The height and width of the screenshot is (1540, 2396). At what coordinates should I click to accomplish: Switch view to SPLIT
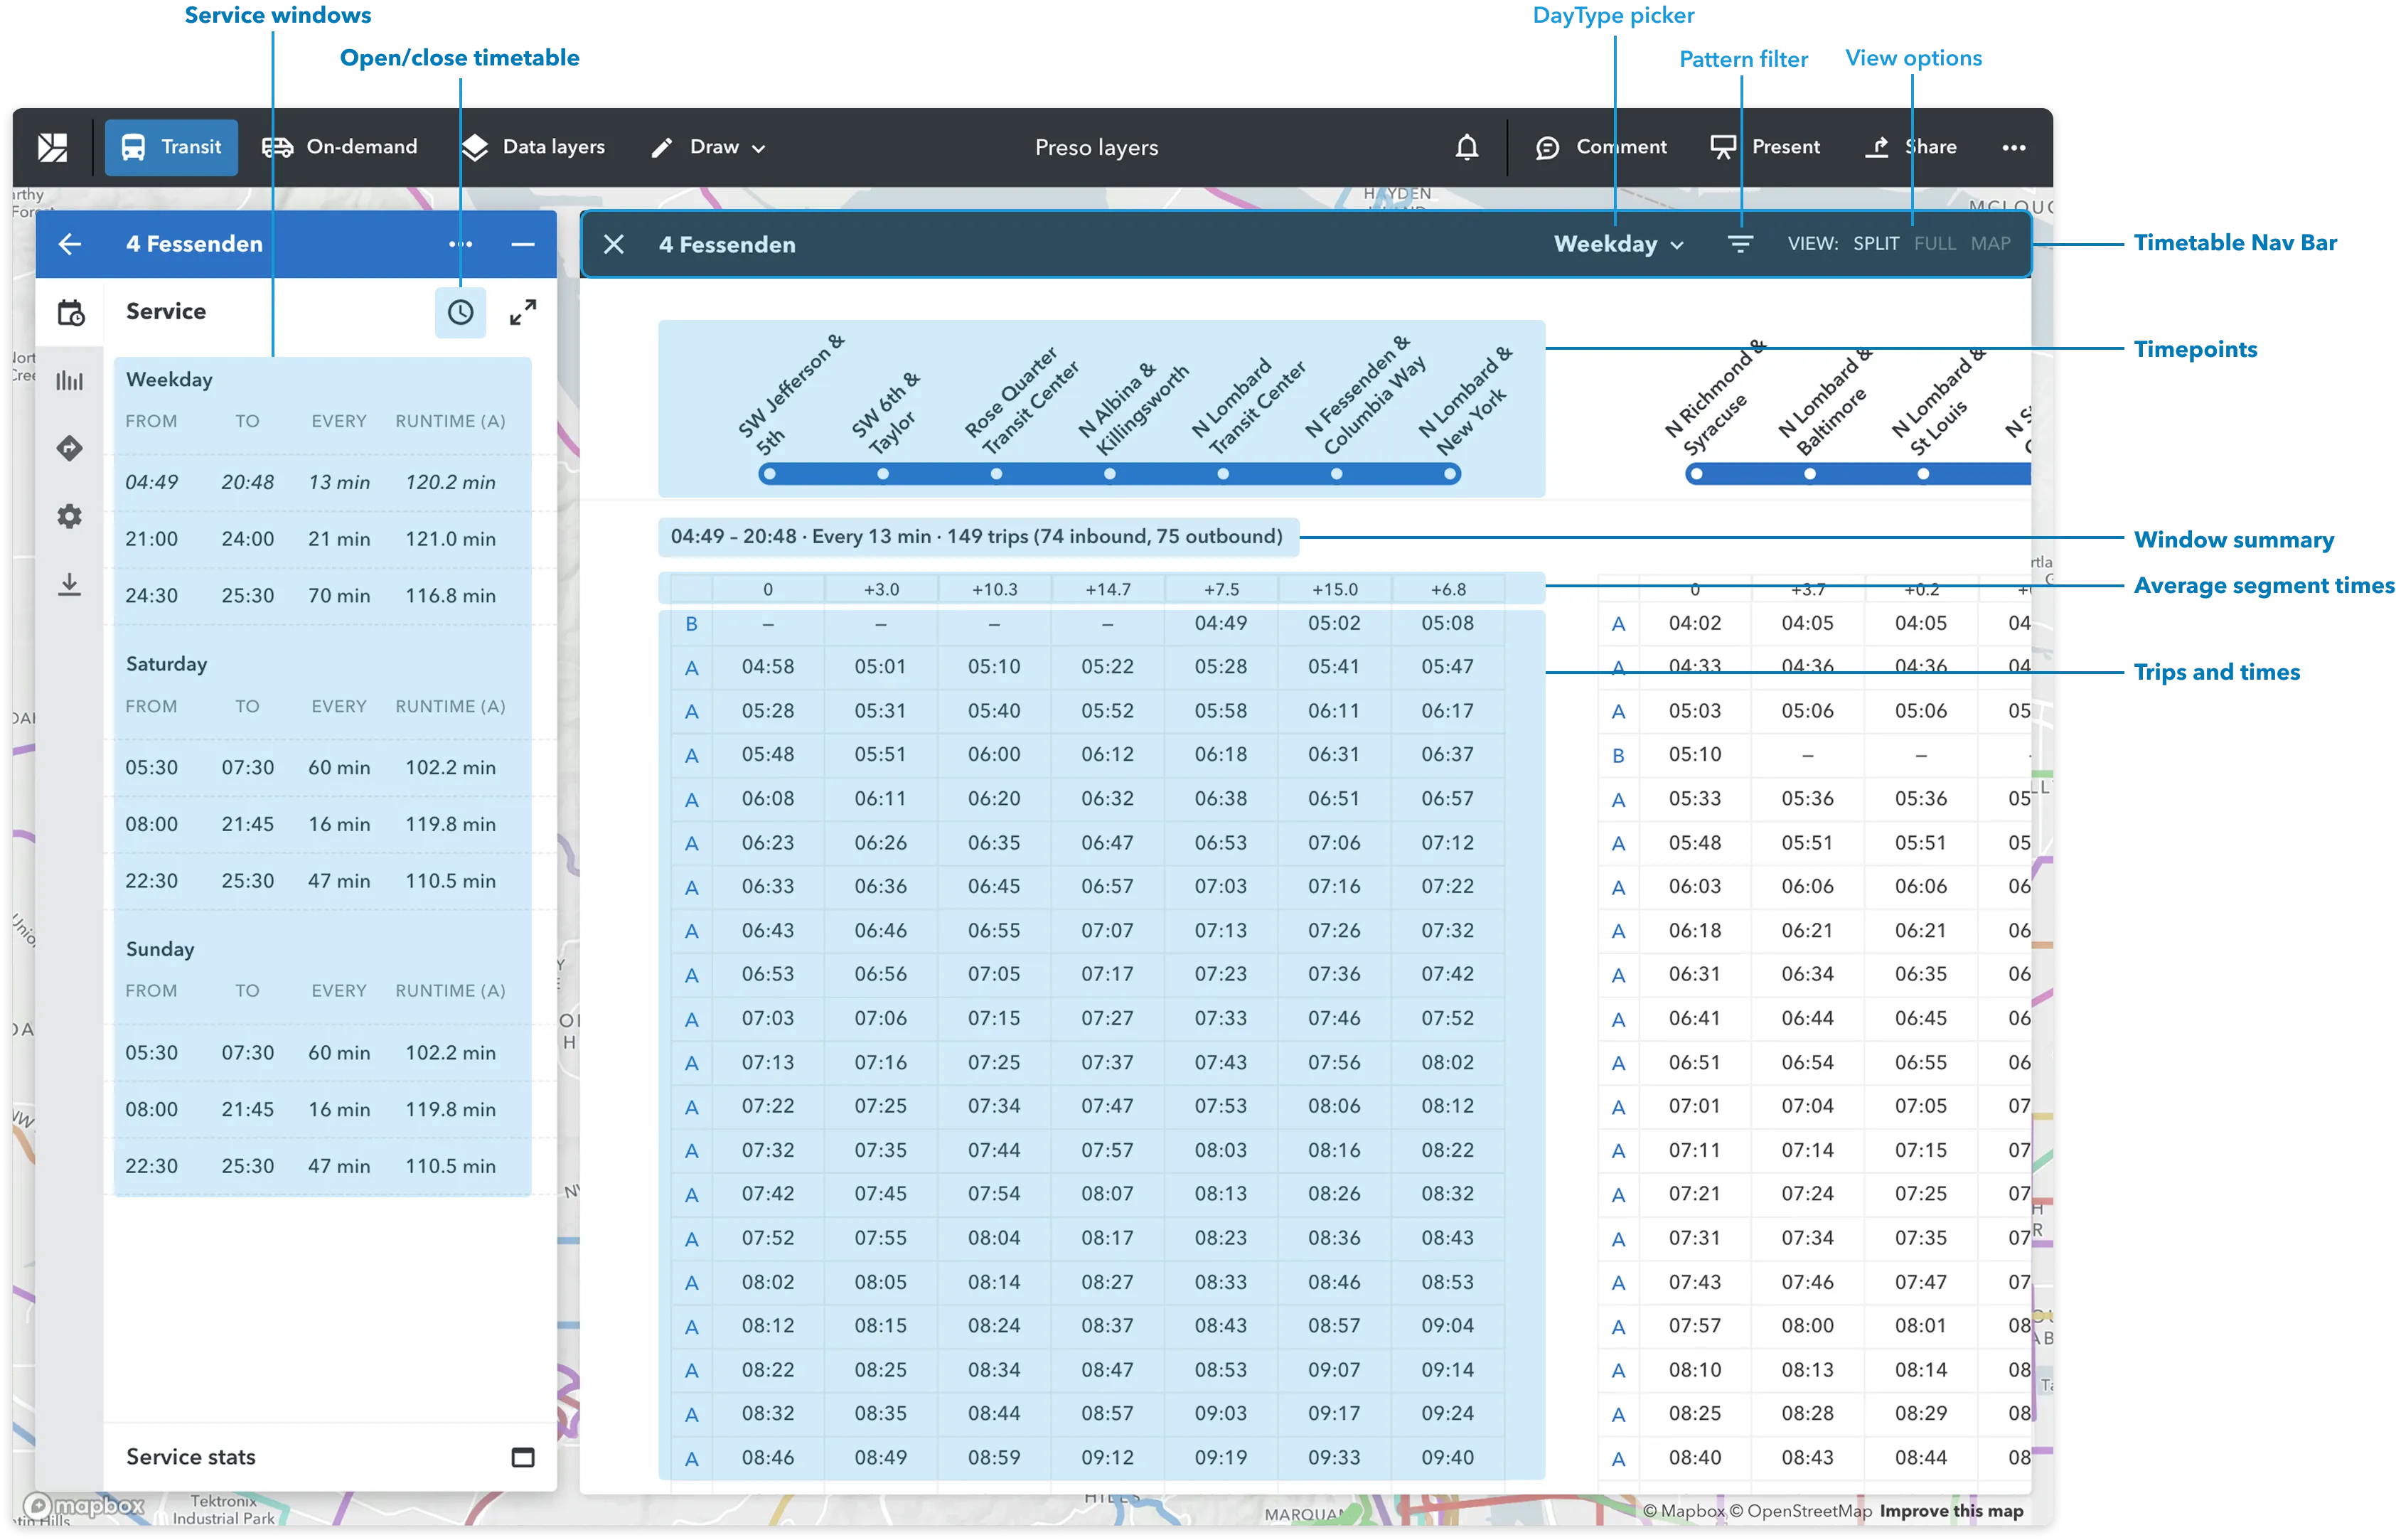(1875, 244)
